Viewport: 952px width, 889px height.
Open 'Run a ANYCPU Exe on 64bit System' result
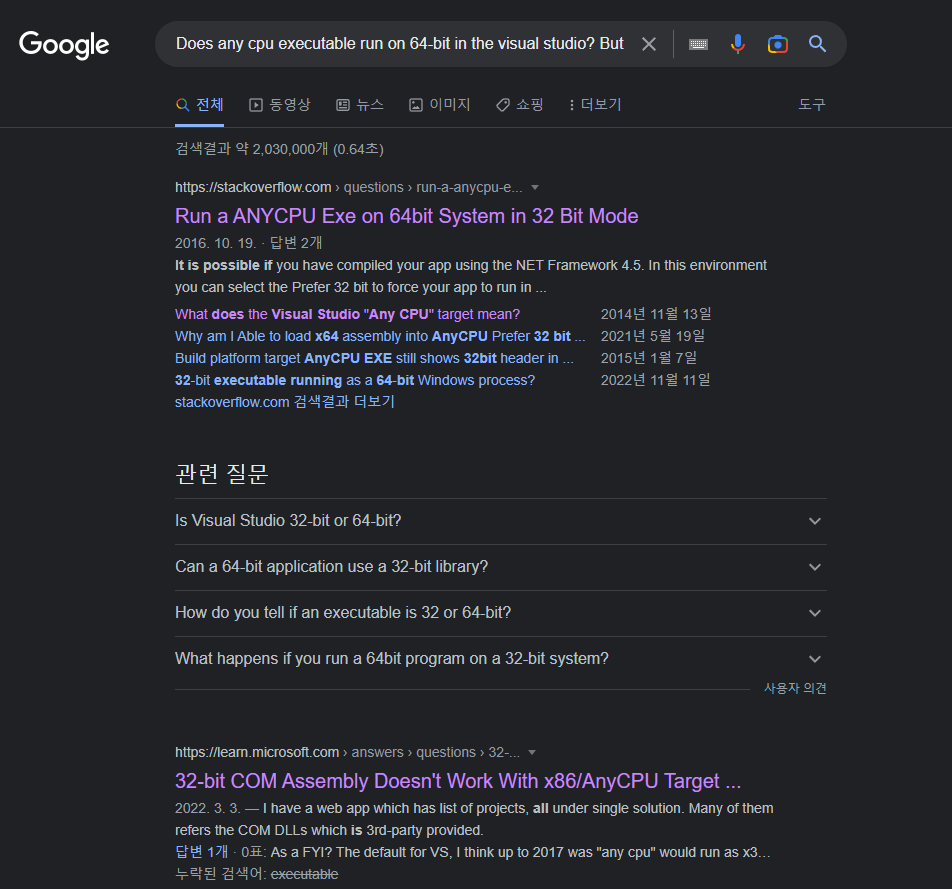tap(406, 216)
